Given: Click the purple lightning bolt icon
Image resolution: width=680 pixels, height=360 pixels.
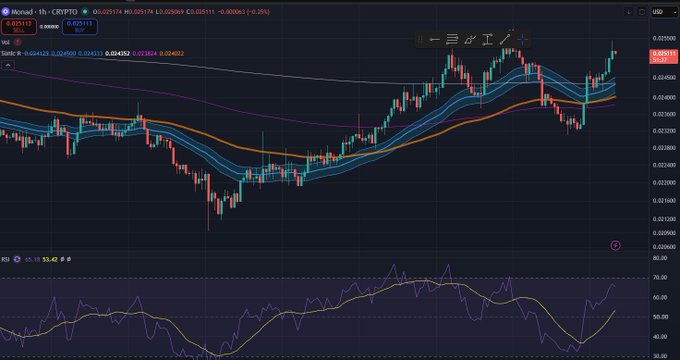Looking at the screenshot, I should tap(615, 246).
